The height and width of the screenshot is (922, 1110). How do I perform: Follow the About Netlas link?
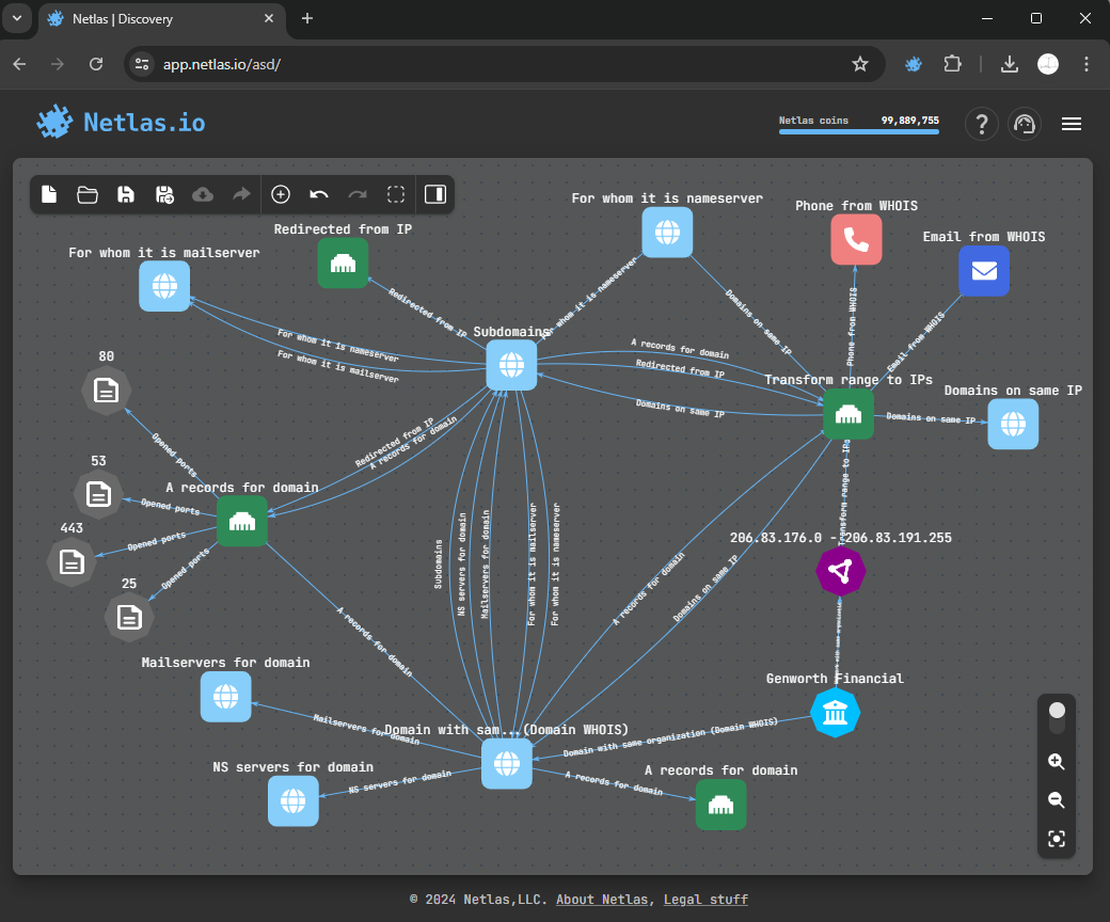(602, 899)
